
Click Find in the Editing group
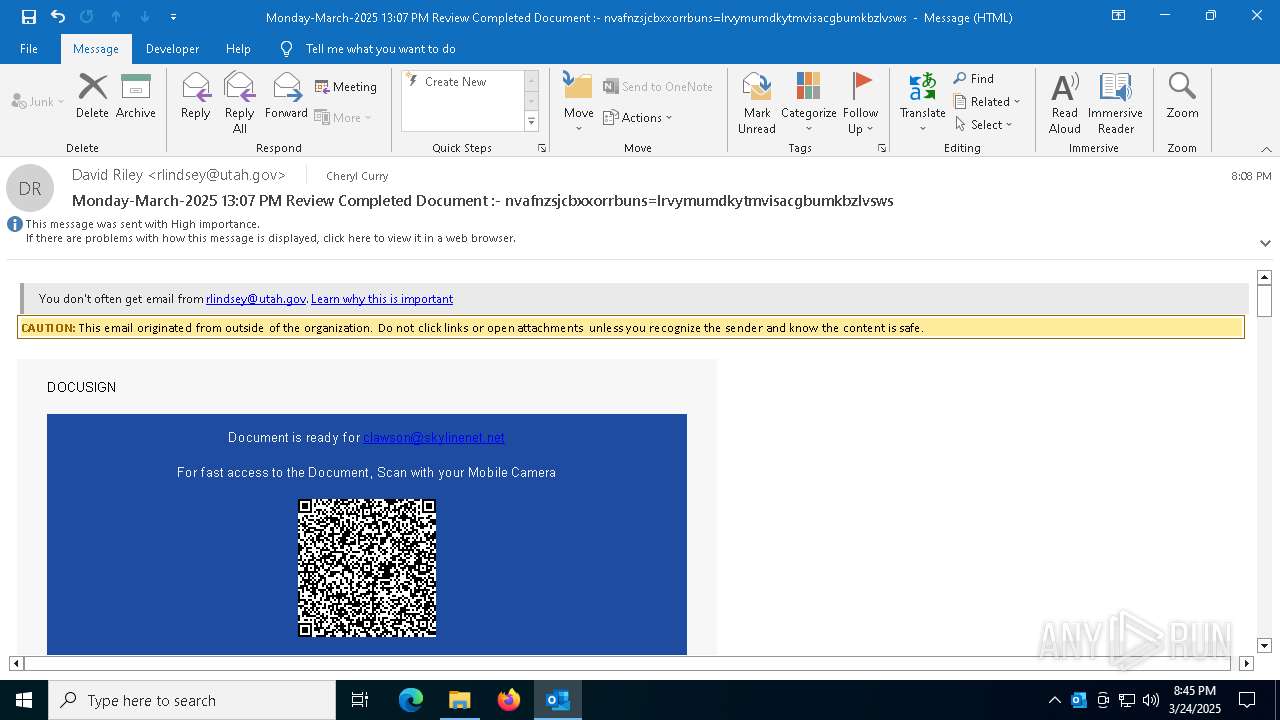(x=974, y=79)
